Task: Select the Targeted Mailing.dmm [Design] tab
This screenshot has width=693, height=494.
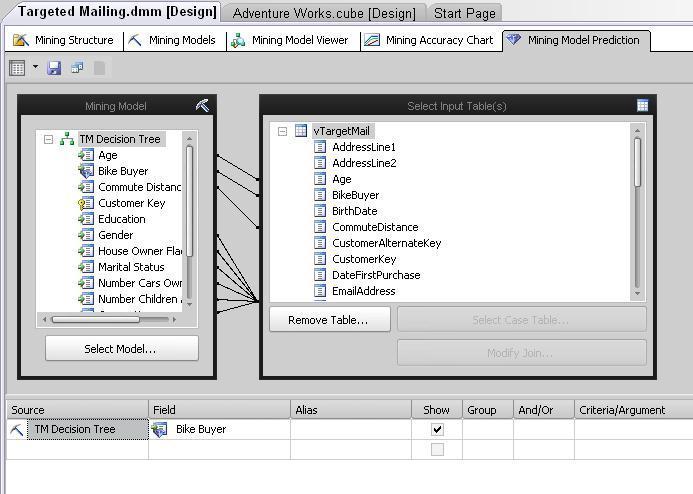Action: 117,11
